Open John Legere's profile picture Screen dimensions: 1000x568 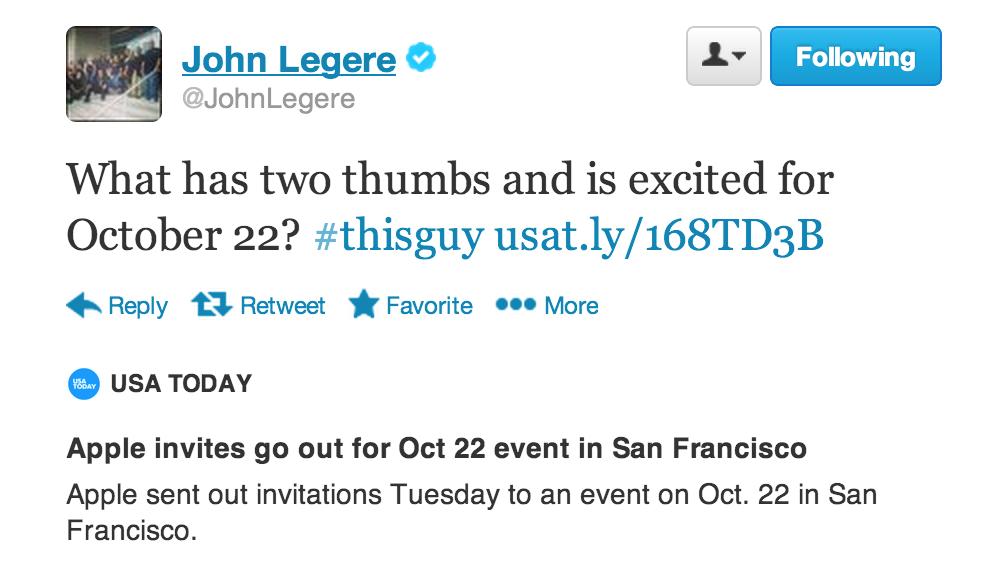114,74
